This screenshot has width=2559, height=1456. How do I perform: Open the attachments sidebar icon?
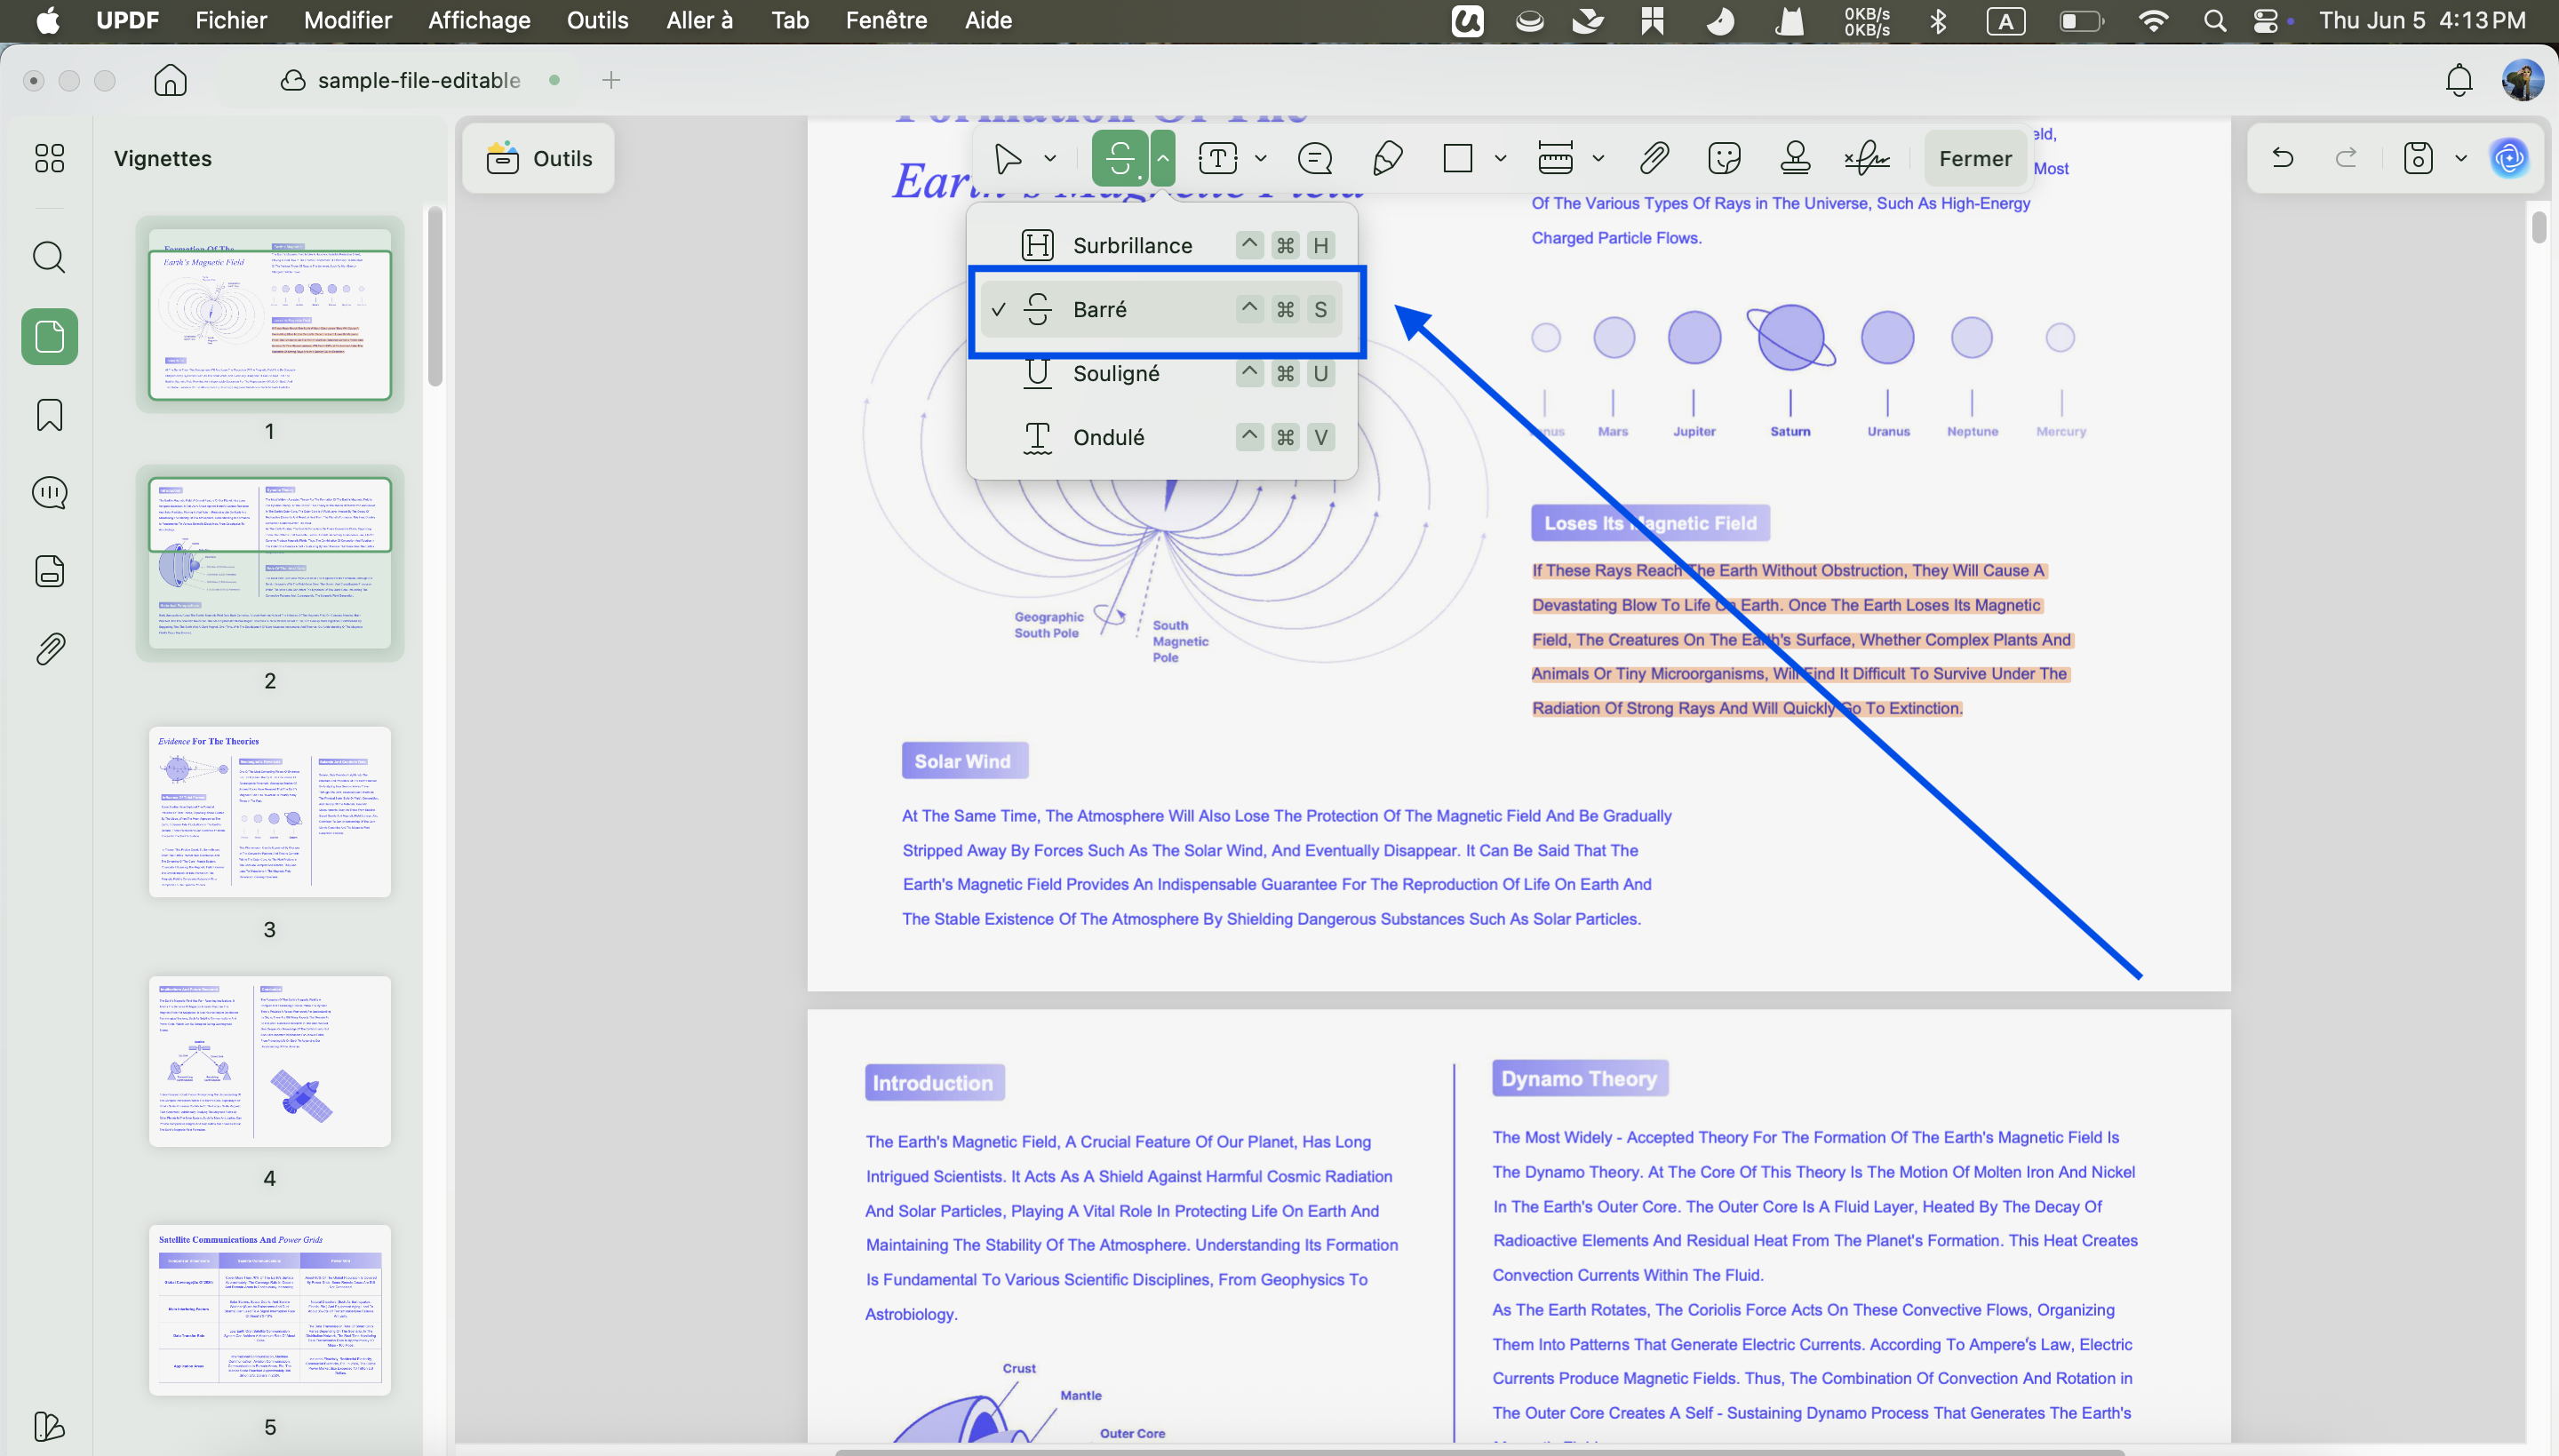[49, 648]
